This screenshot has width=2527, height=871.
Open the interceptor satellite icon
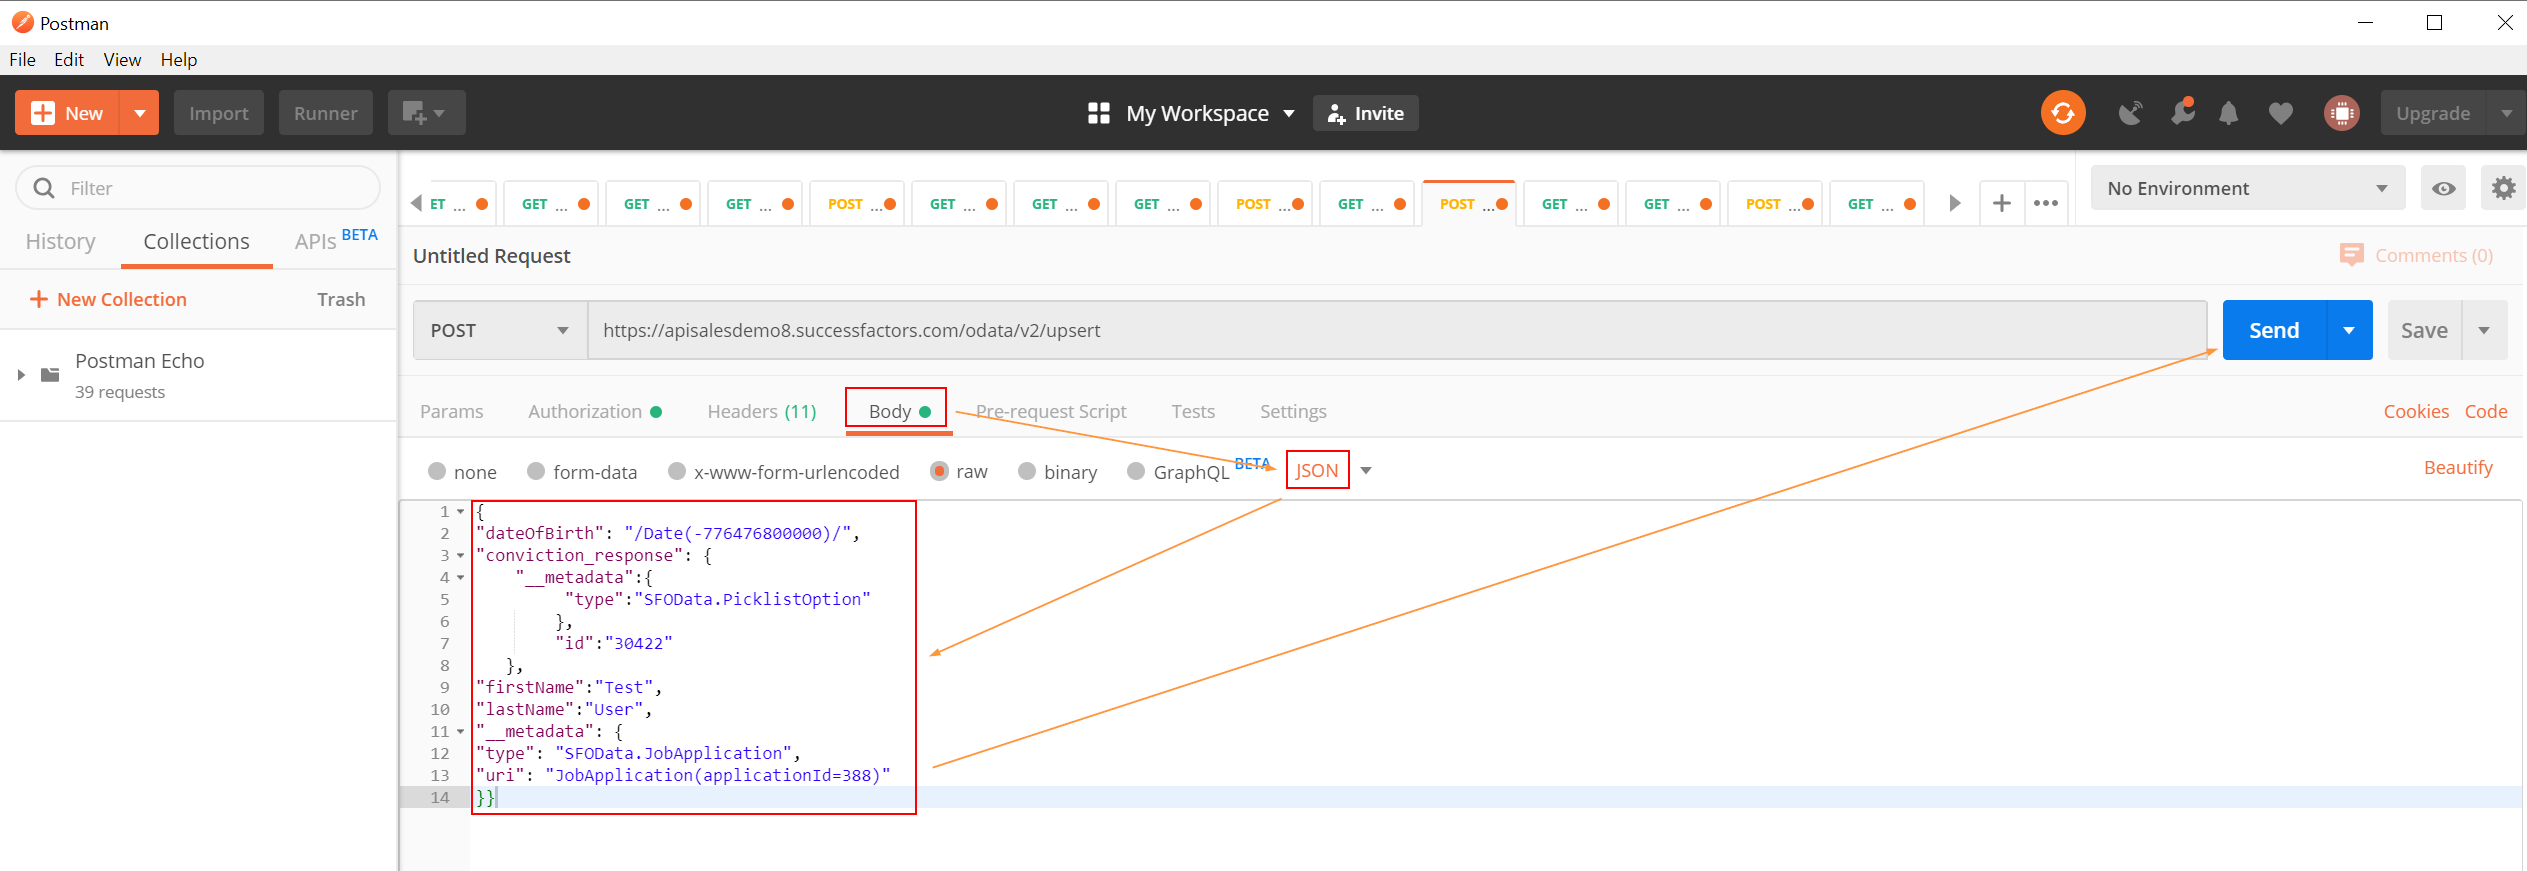click(x=2131, y=113)
